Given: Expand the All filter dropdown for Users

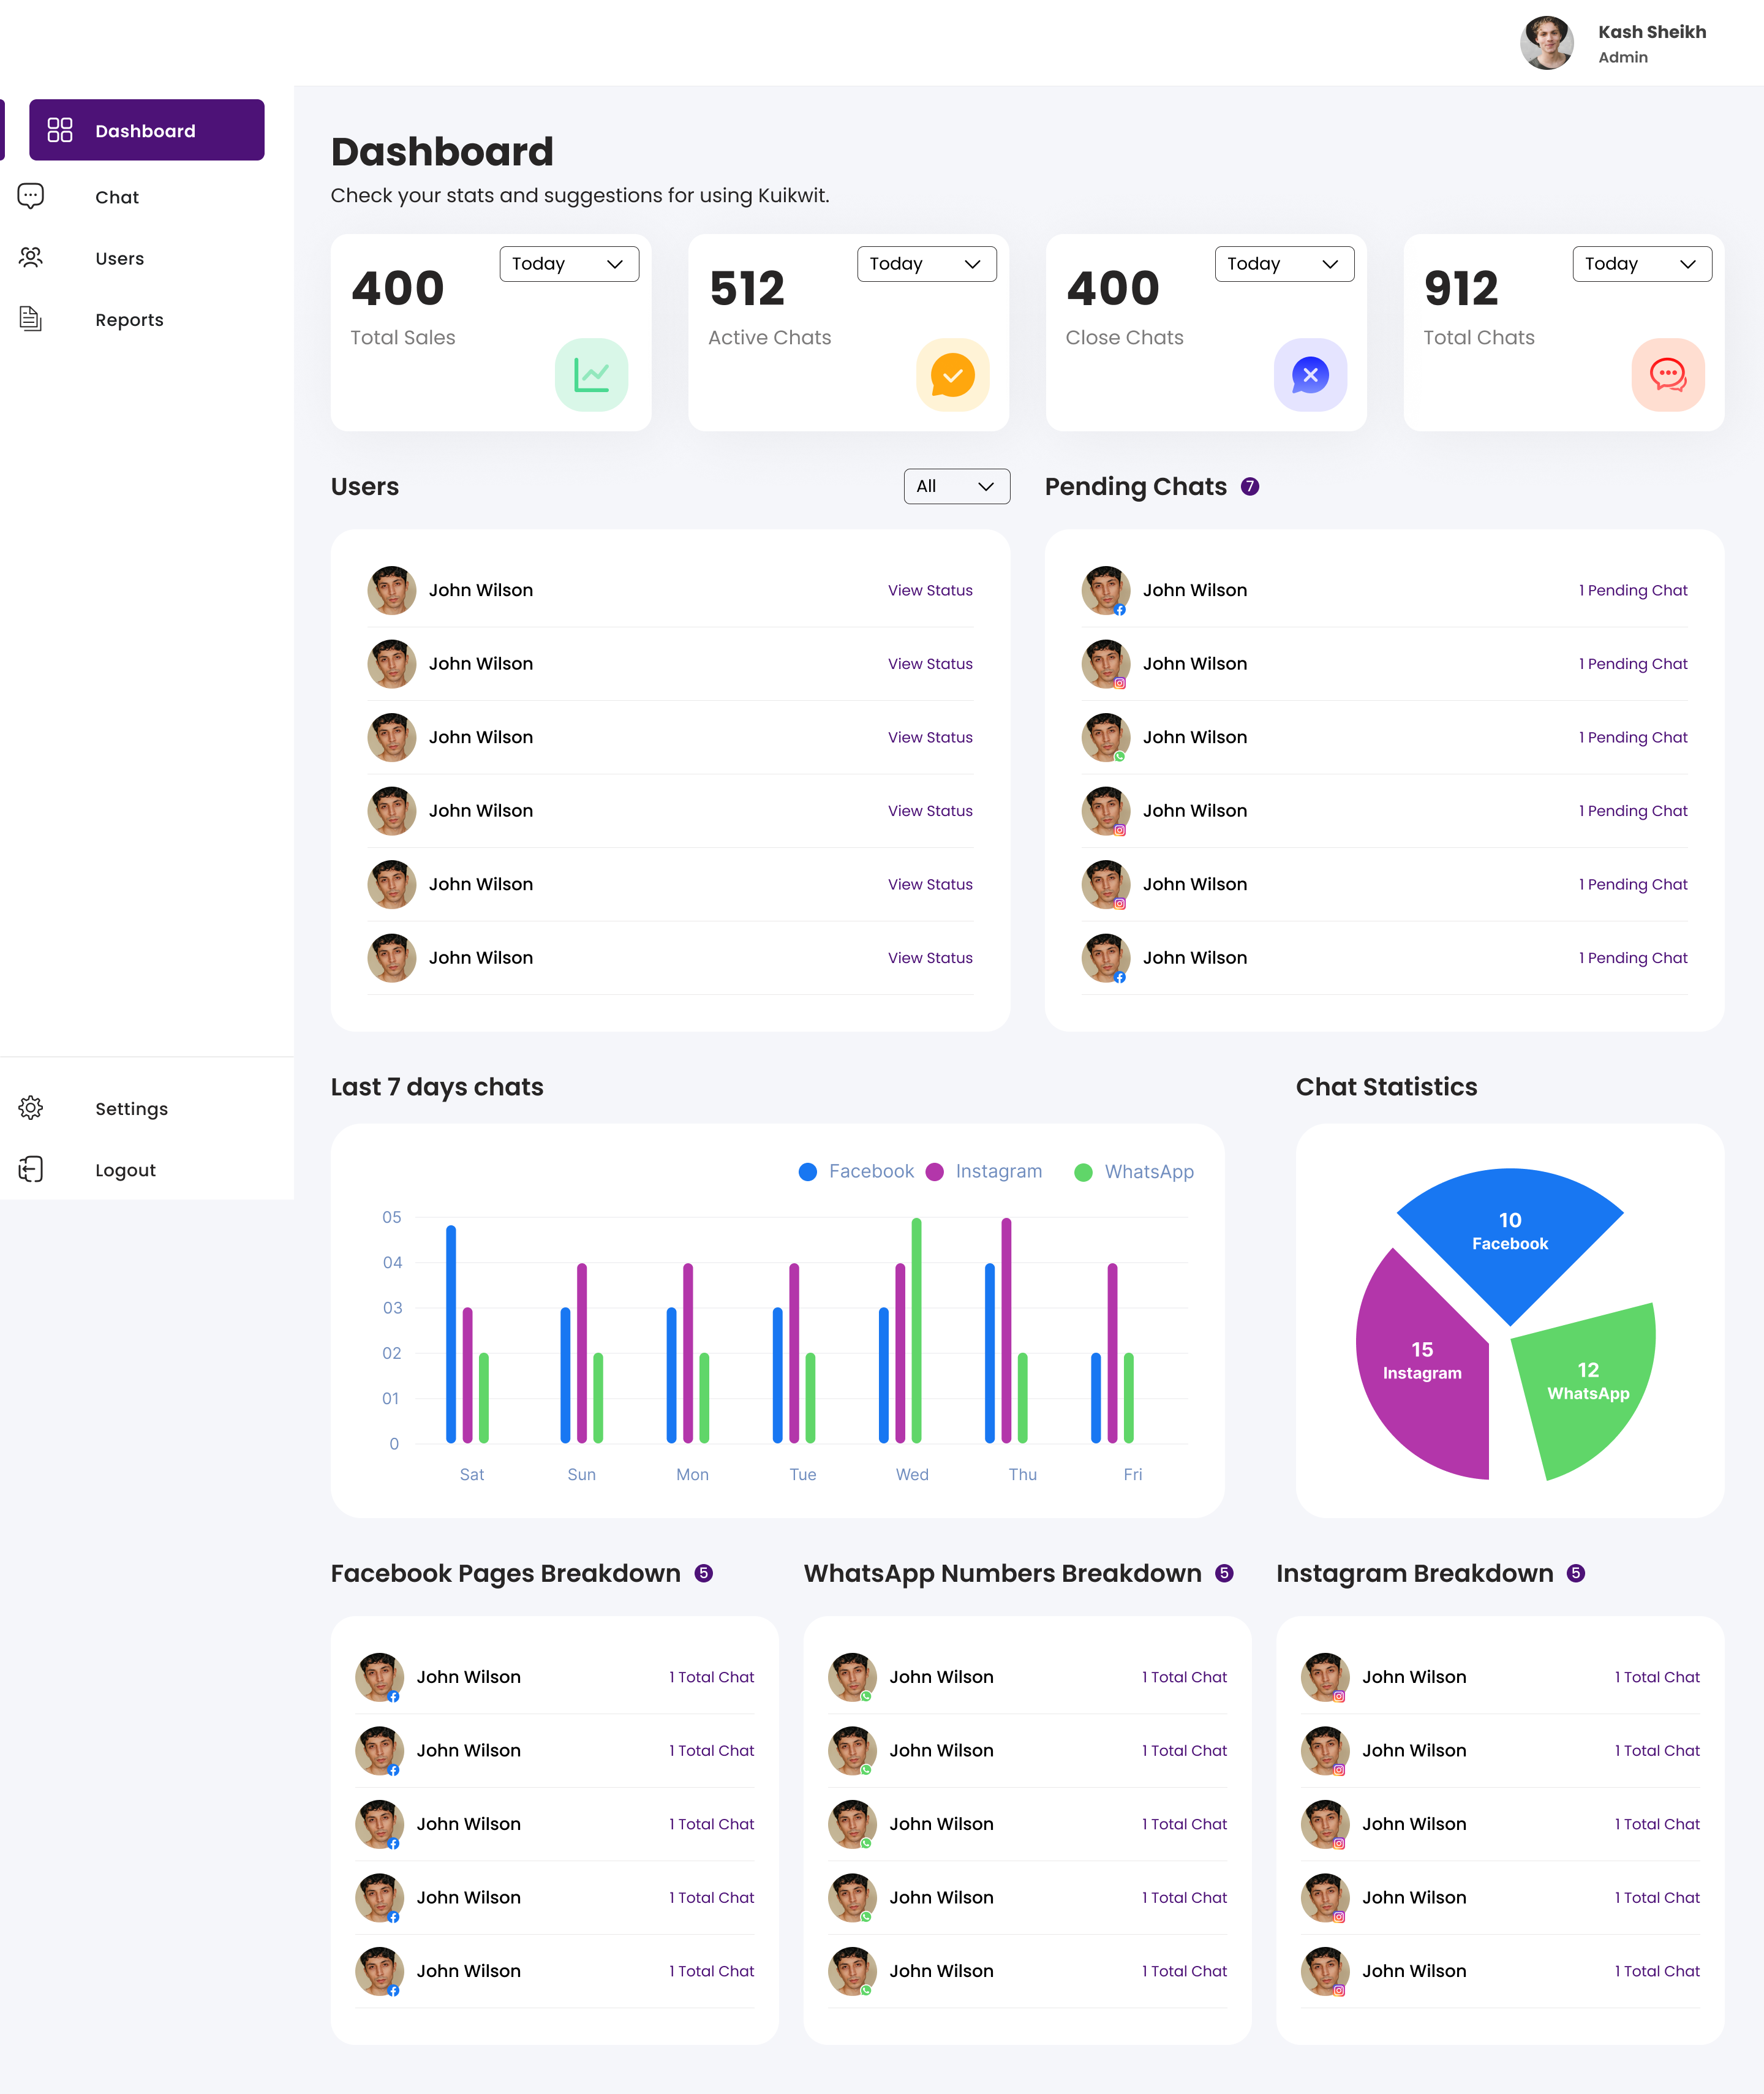Looking at the screenshot, I should 956,487.
